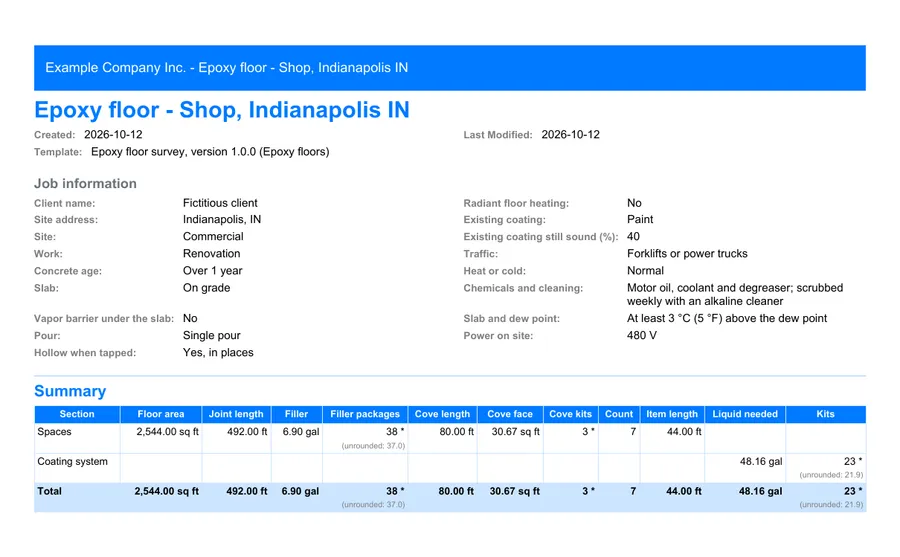Click Coating system kits value 23 *
The image size is (900, 557).
coord(853,461)
